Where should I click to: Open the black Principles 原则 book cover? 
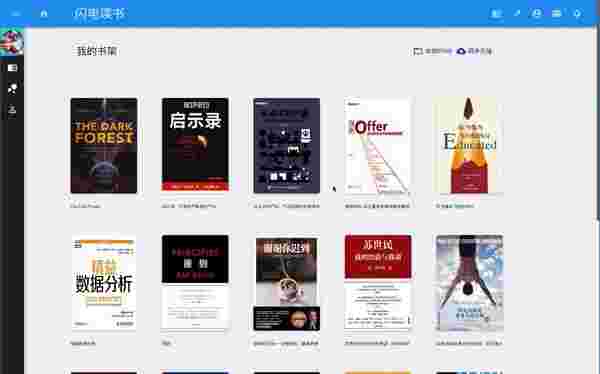point(195,282)
